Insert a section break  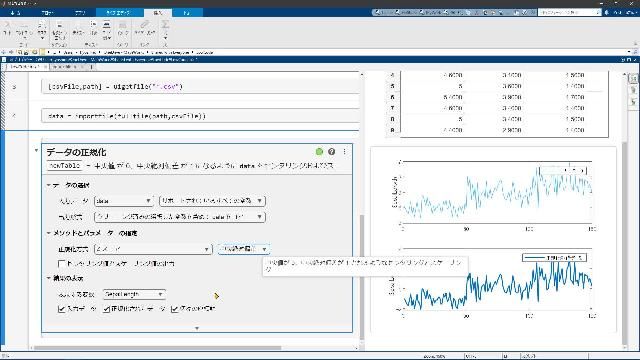coord(59,30)
